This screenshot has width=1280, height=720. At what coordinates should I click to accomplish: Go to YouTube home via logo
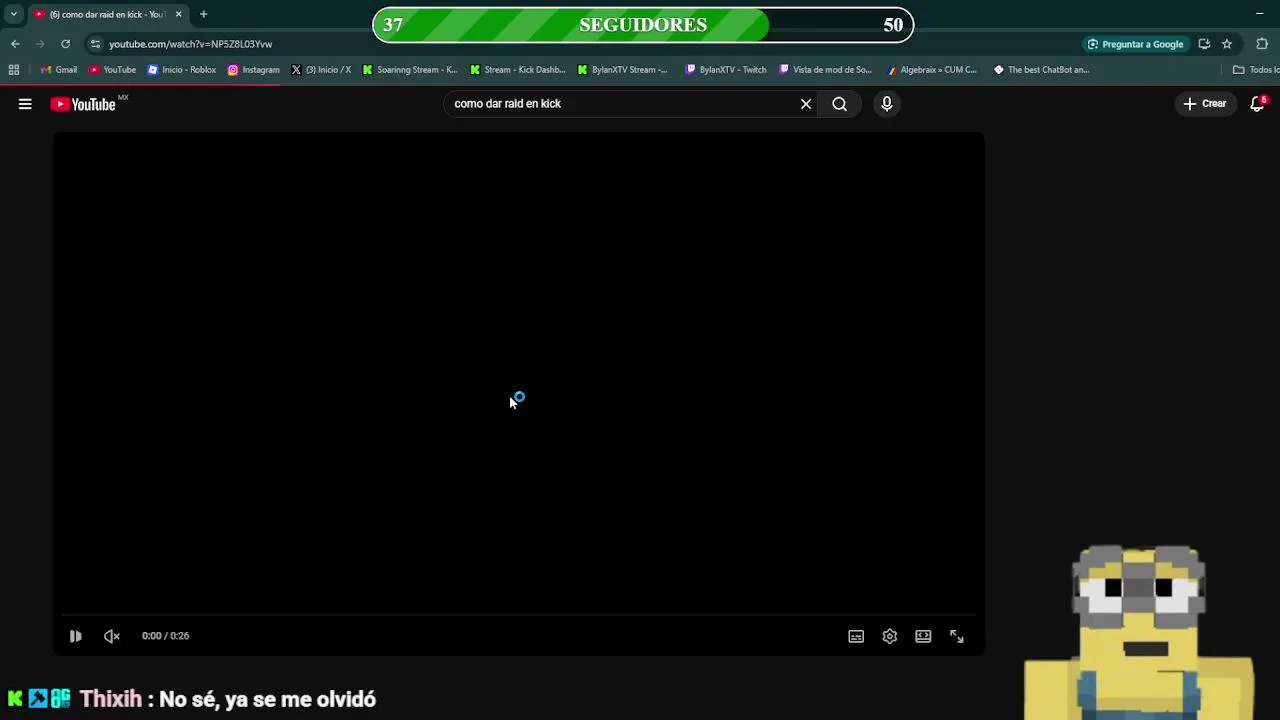click(83, 104)
